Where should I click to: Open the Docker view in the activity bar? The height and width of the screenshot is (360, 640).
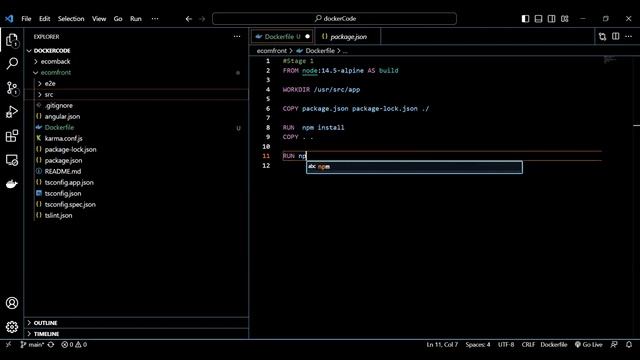coord(12,184)
